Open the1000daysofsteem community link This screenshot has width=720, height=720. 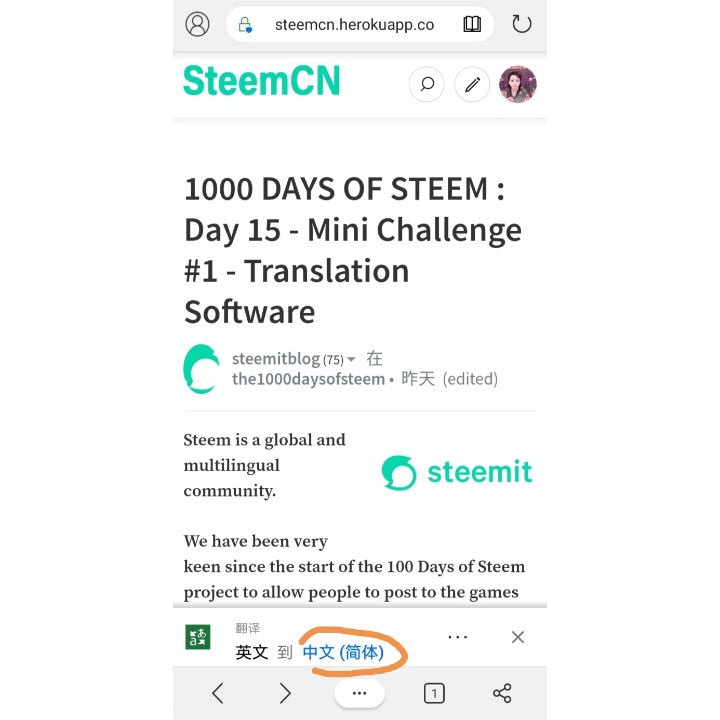[308, 379]
